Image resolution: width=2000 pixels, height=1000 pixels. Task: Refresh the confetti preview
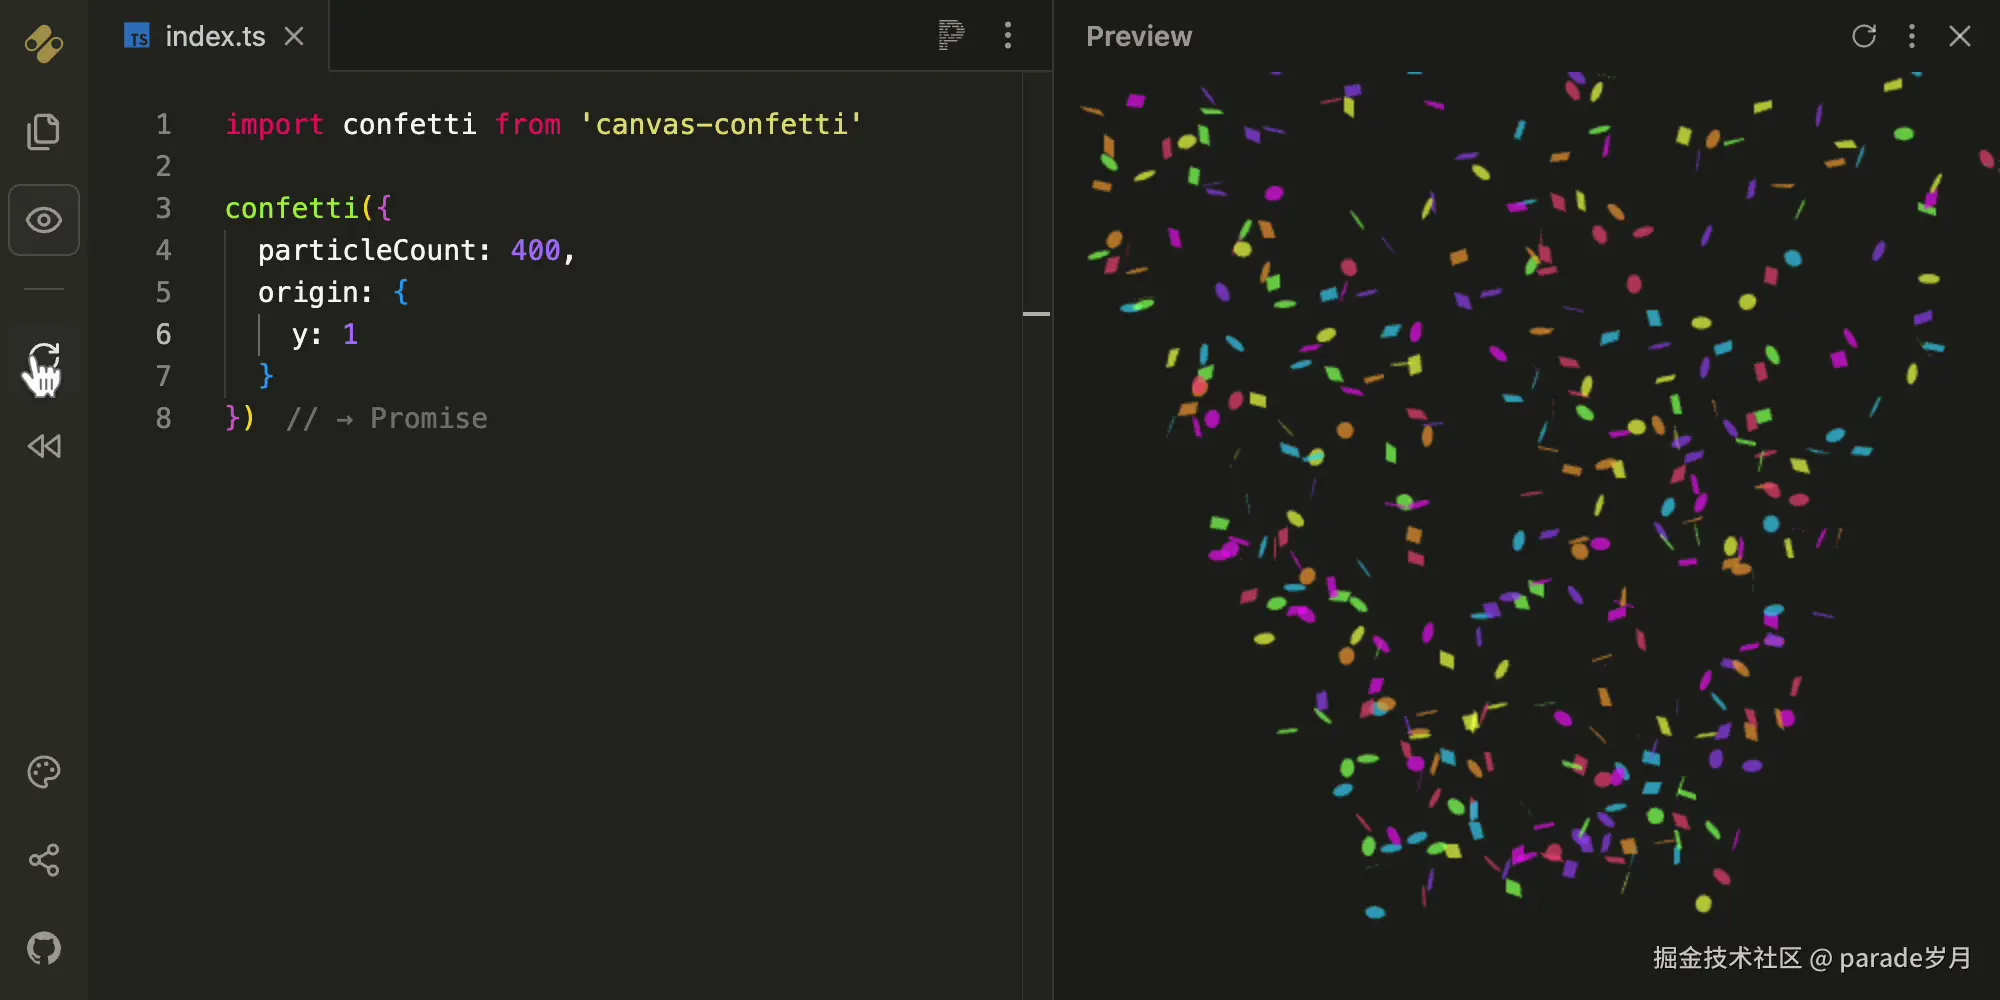click(1864, 36)
